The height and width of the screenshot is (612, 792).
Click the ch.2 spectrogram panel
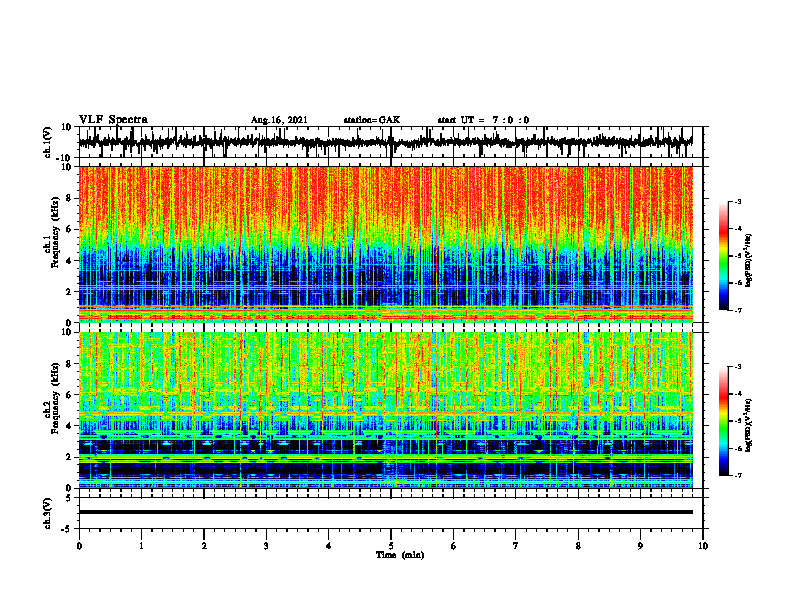click(x=385, y=410)
